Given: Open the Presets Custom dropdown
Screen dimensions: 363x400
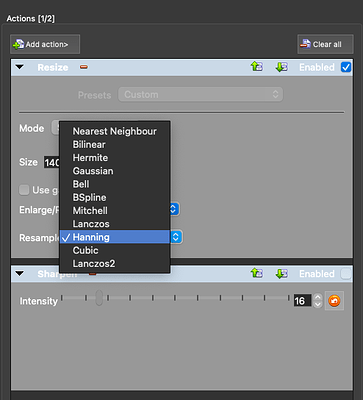Looking at the screenshot, I should click(x=201, y=95).
